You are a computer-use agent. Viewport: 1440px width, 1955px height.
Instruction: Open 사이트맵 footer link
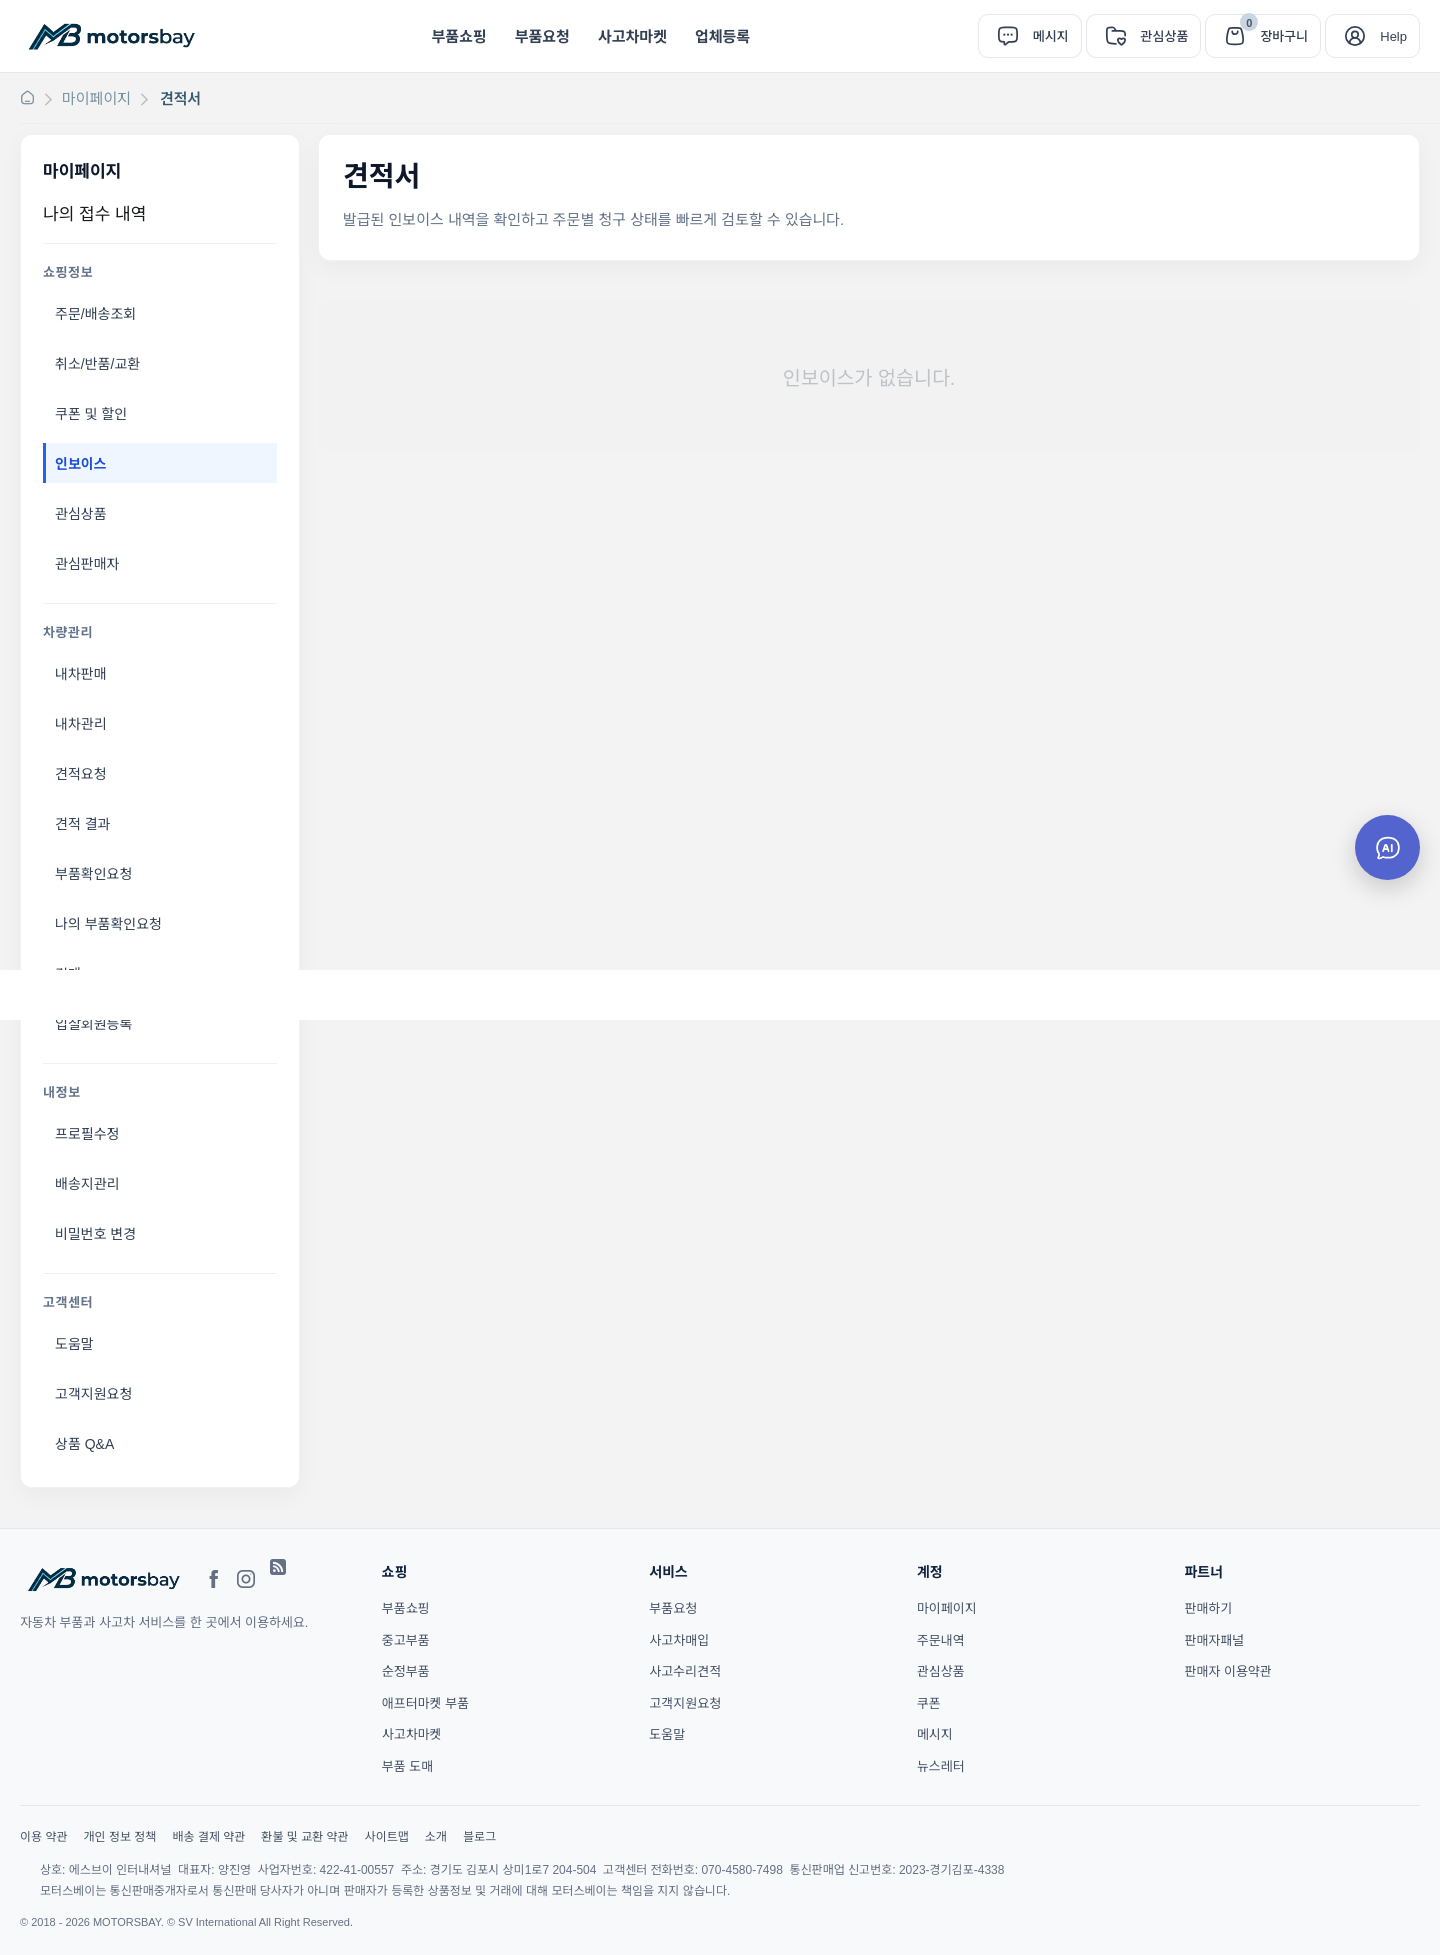(386, 1836)
